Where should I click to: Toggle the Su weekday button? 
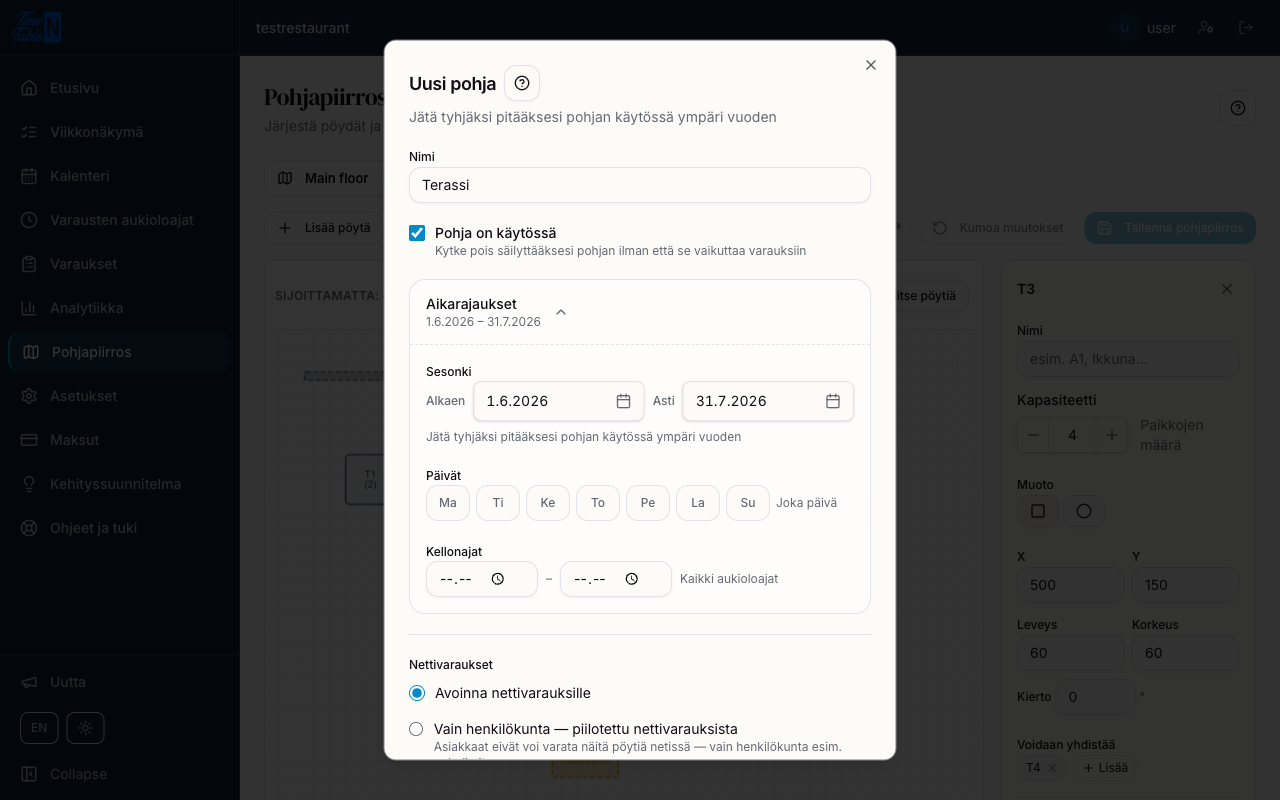click(748, 503)
